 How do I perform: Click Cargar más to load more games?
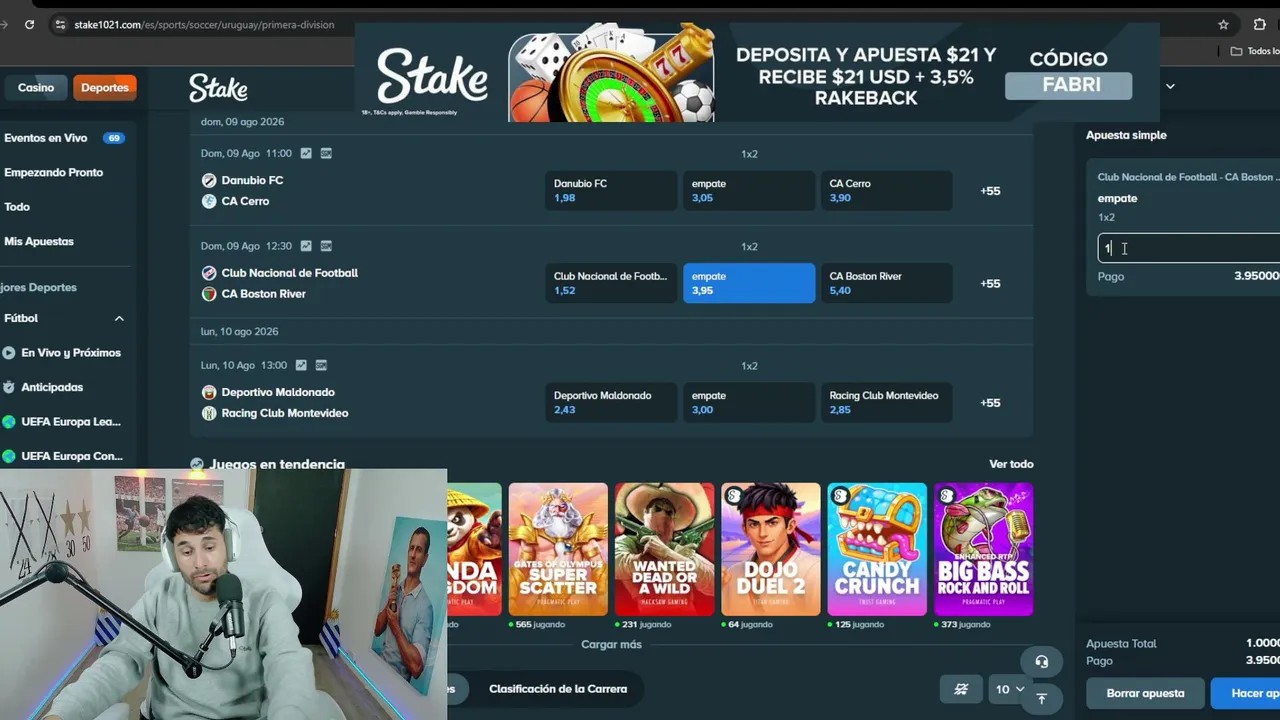[x=611, y=645]
